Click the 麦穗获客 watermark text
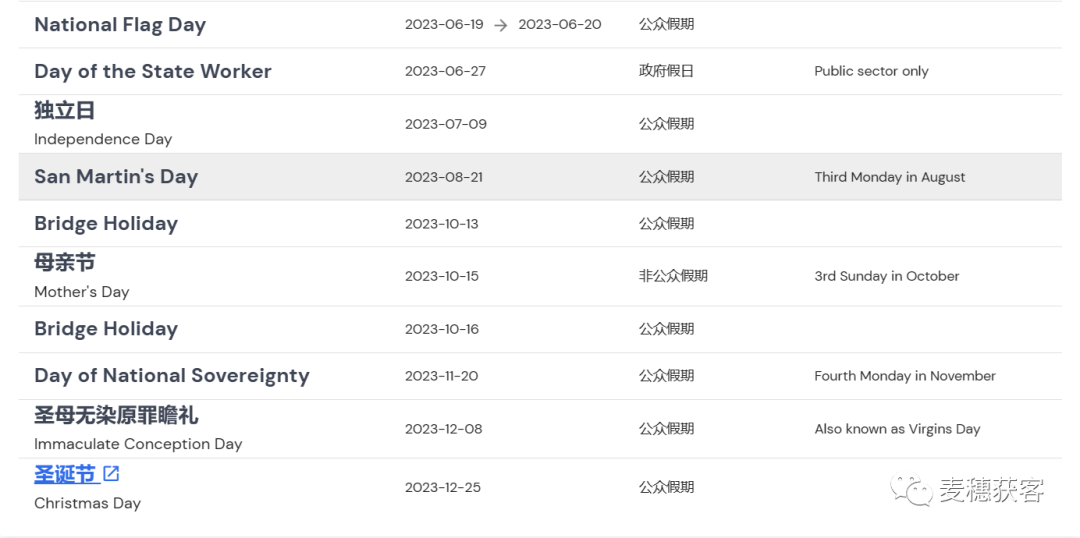This screenshot has width=1080, height=538. (990, 490)
